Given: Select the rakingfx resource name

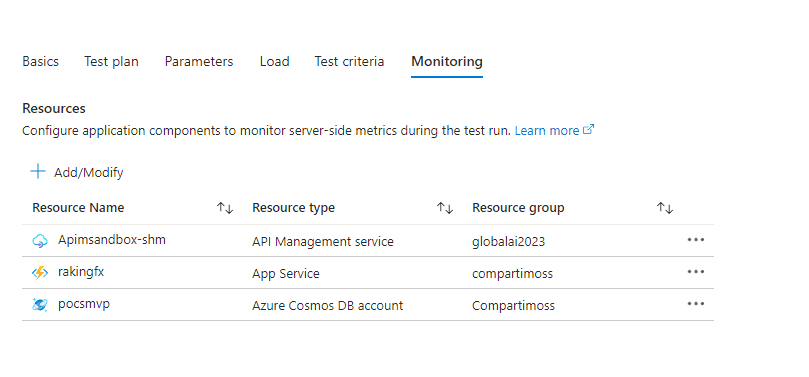Looking at the screenshot, I should coord(81,272).
